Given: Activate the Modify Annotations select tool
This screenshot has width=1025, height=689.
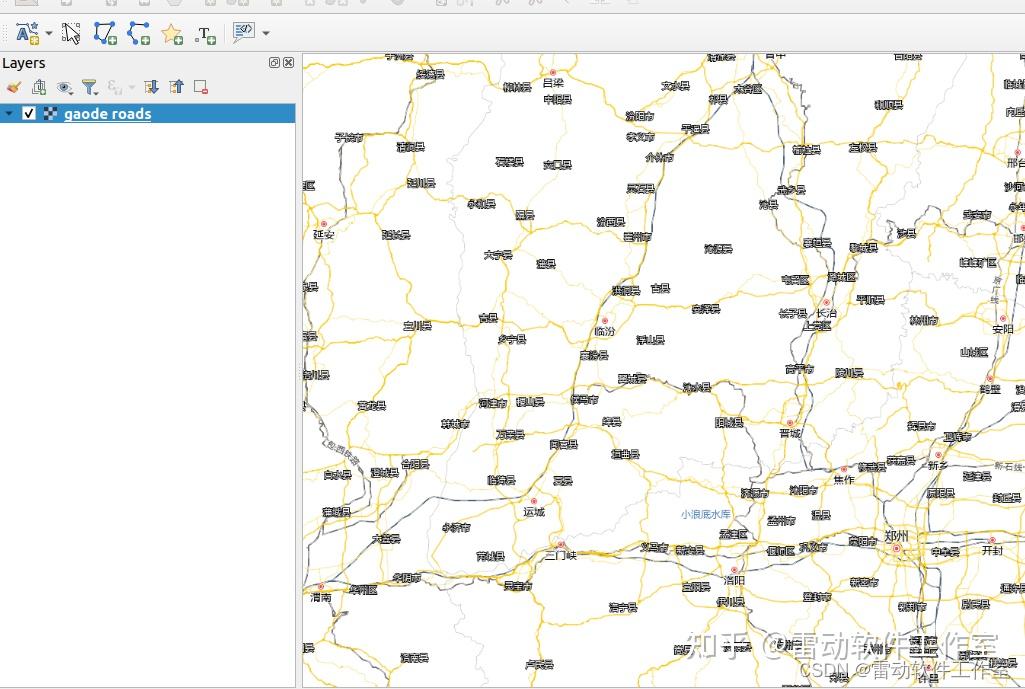Looking at the screenshot, I should [x=71, y=33].
